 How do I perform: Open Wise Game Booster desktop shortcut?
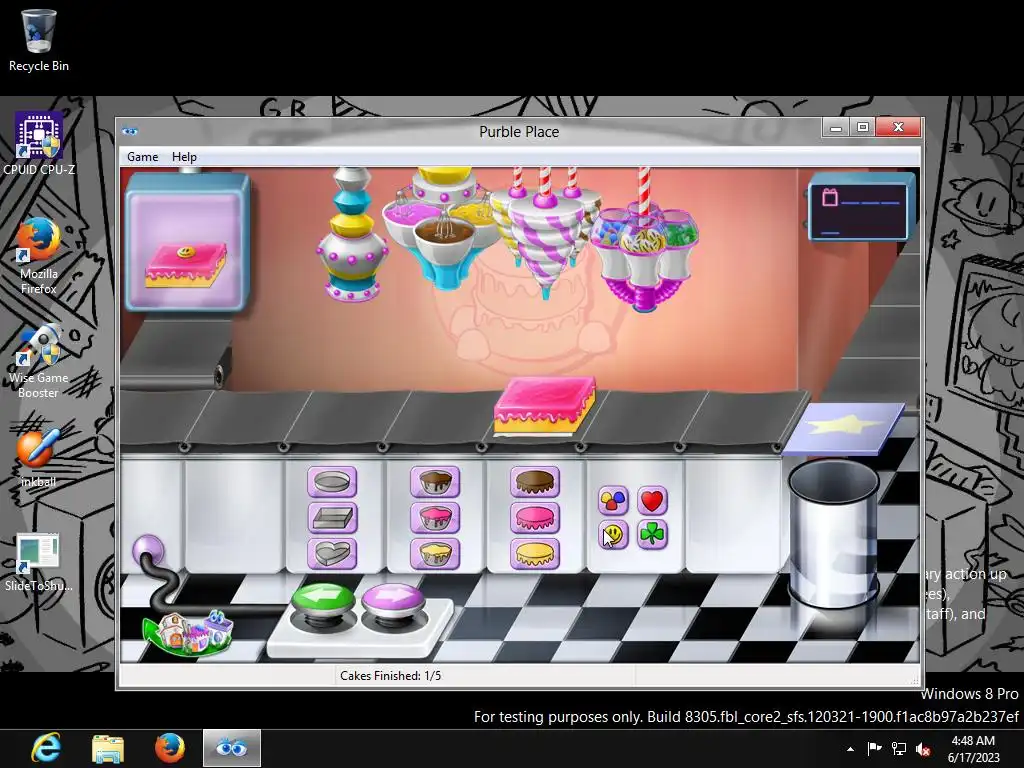pos(39,360)
